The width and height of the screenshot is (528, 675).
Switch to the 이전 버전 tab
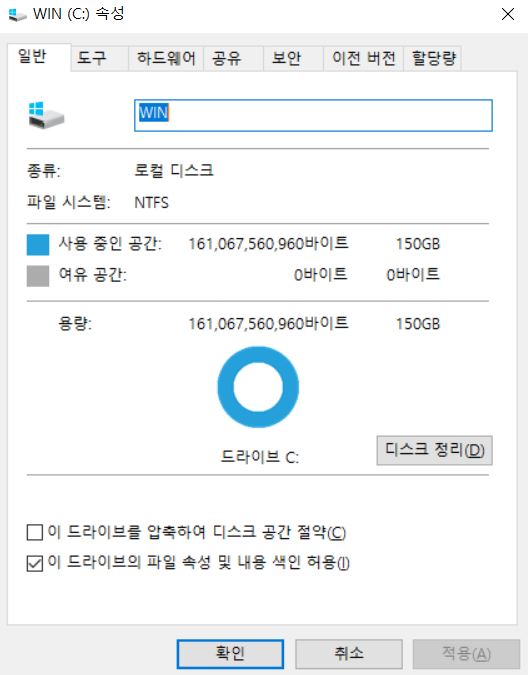pyautogui.click(x=363, y=58)
